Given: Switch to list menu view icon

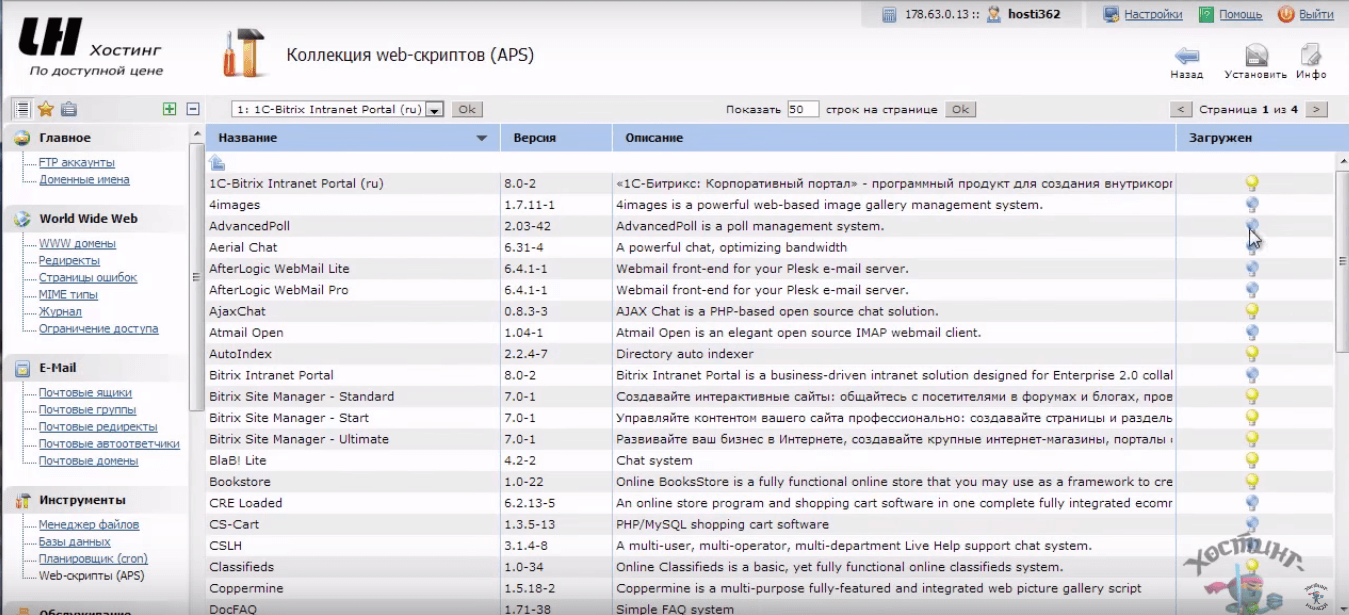Looking at the screenshot, I should coord(21,109).
